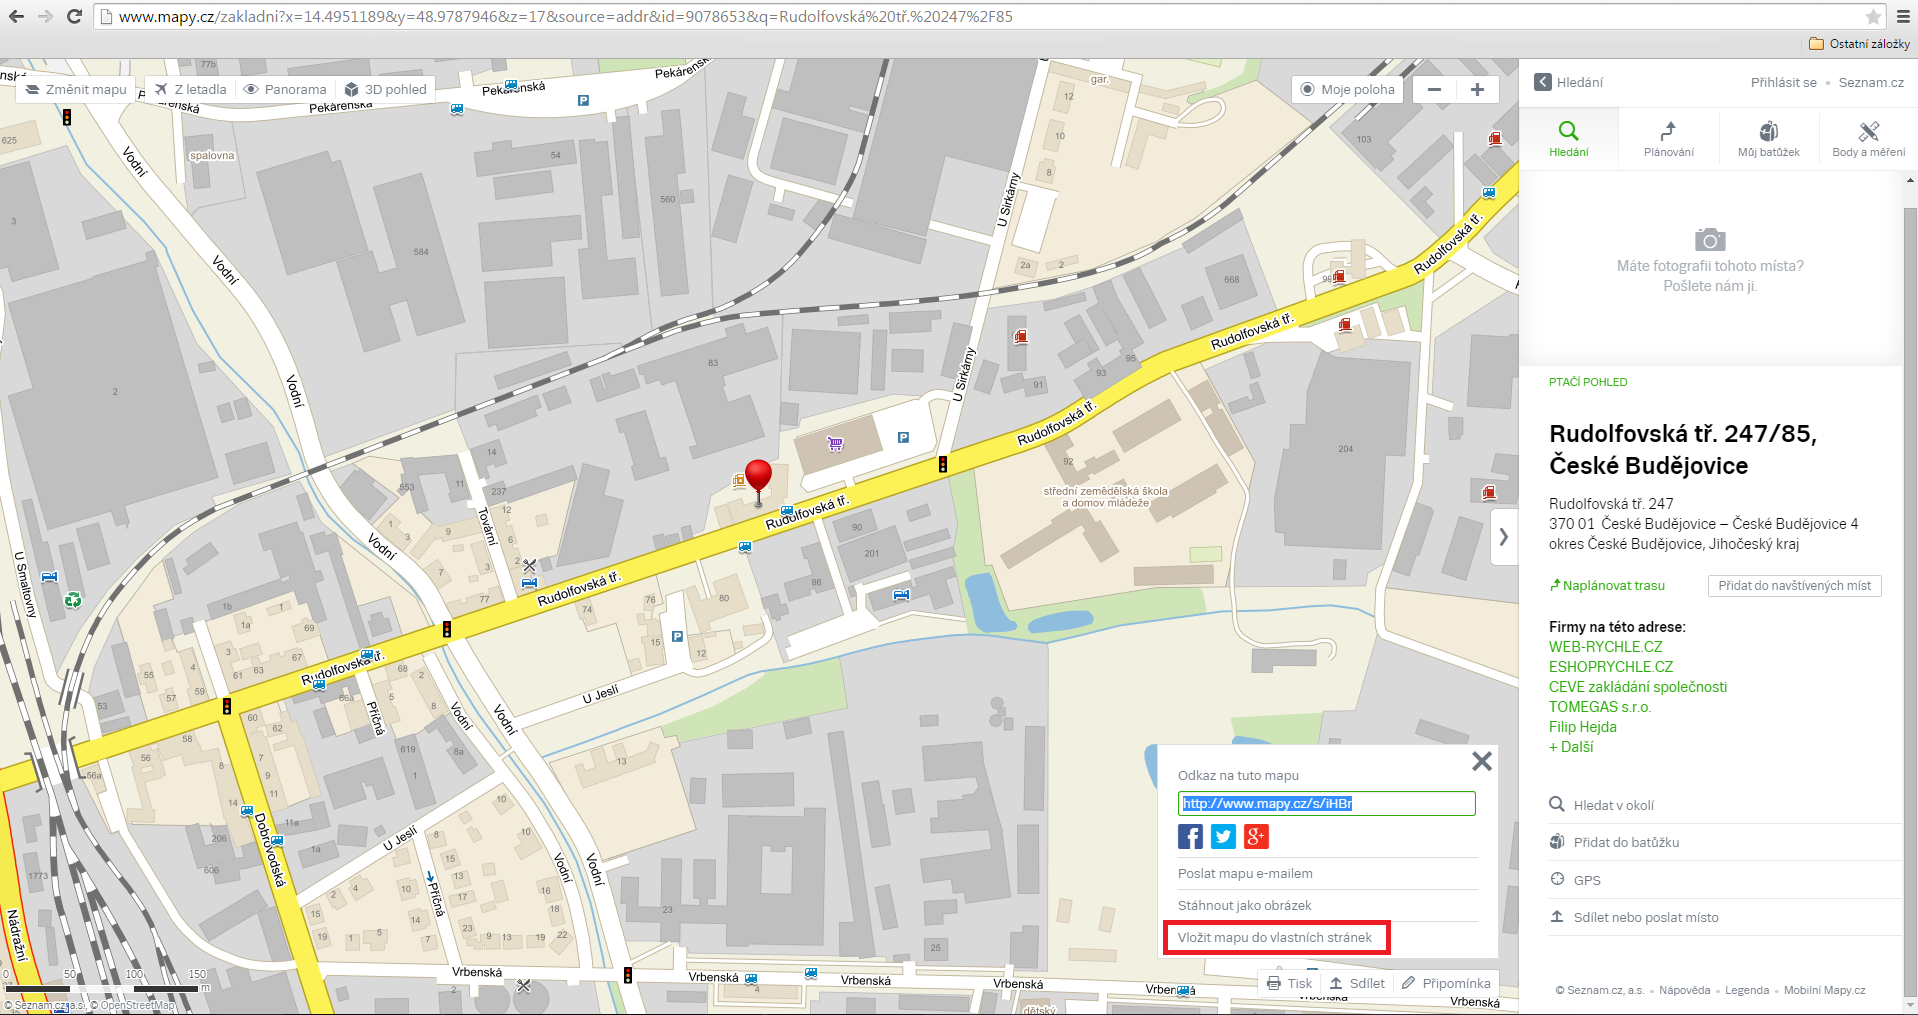
Task: Zoom out with minus button
Action: coord(1434,89)
